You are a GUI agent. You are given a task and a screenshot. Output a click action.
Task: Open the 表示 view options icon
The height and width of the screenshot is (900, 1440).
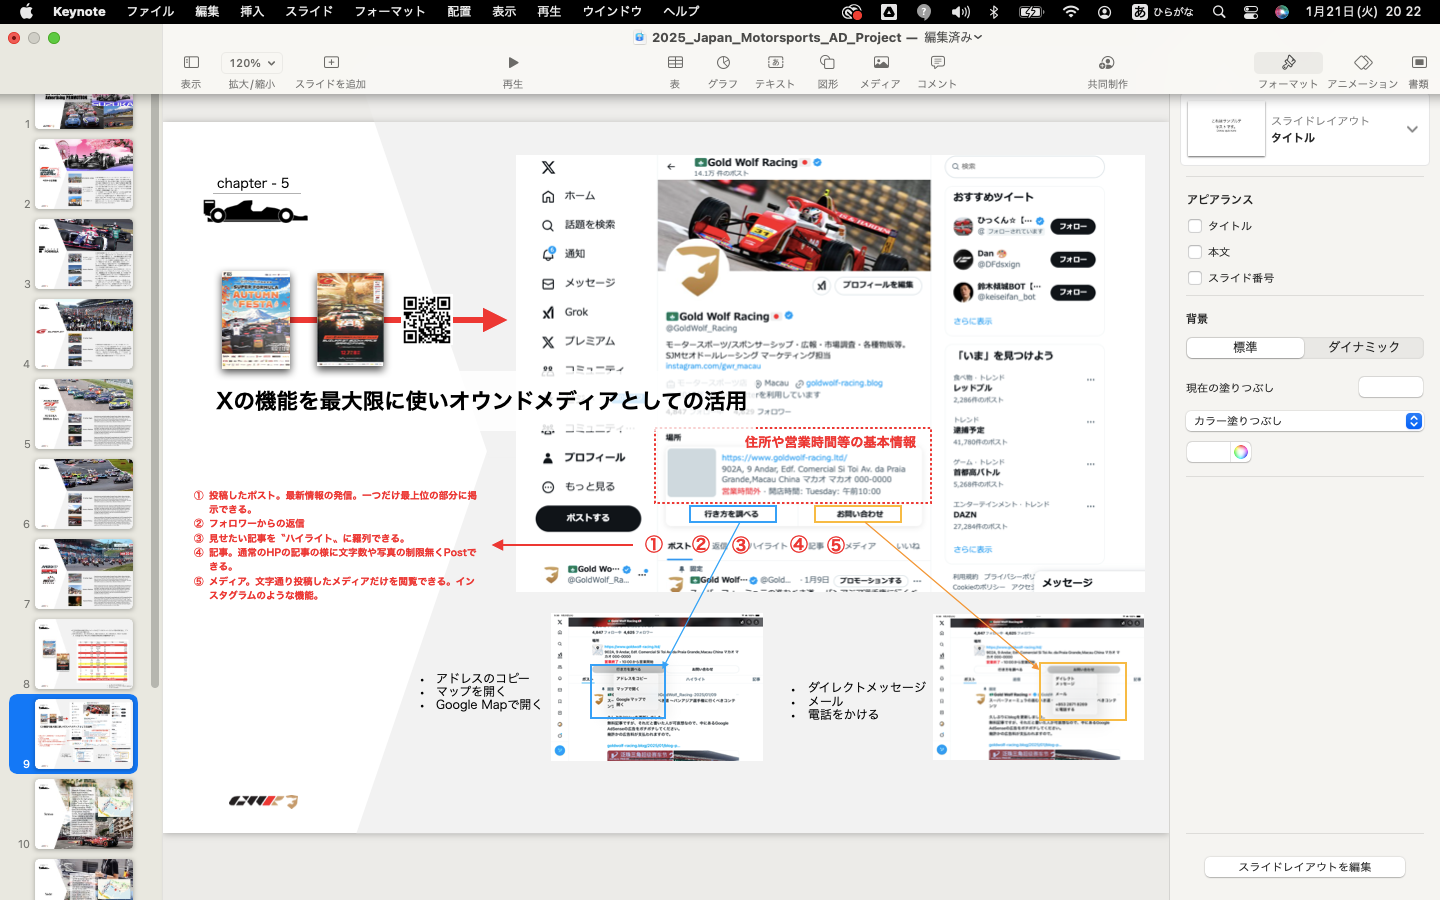pos(191,63)
